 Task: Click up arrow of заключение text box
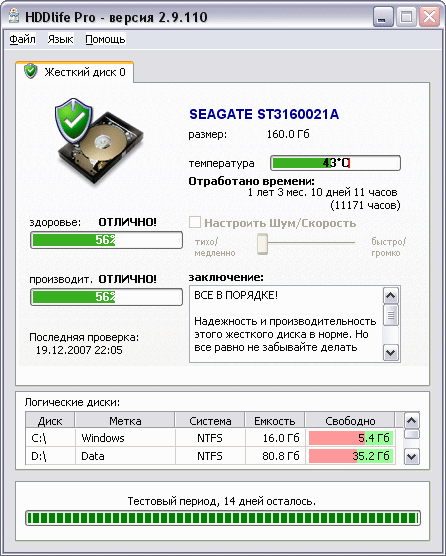click(391, 295)
